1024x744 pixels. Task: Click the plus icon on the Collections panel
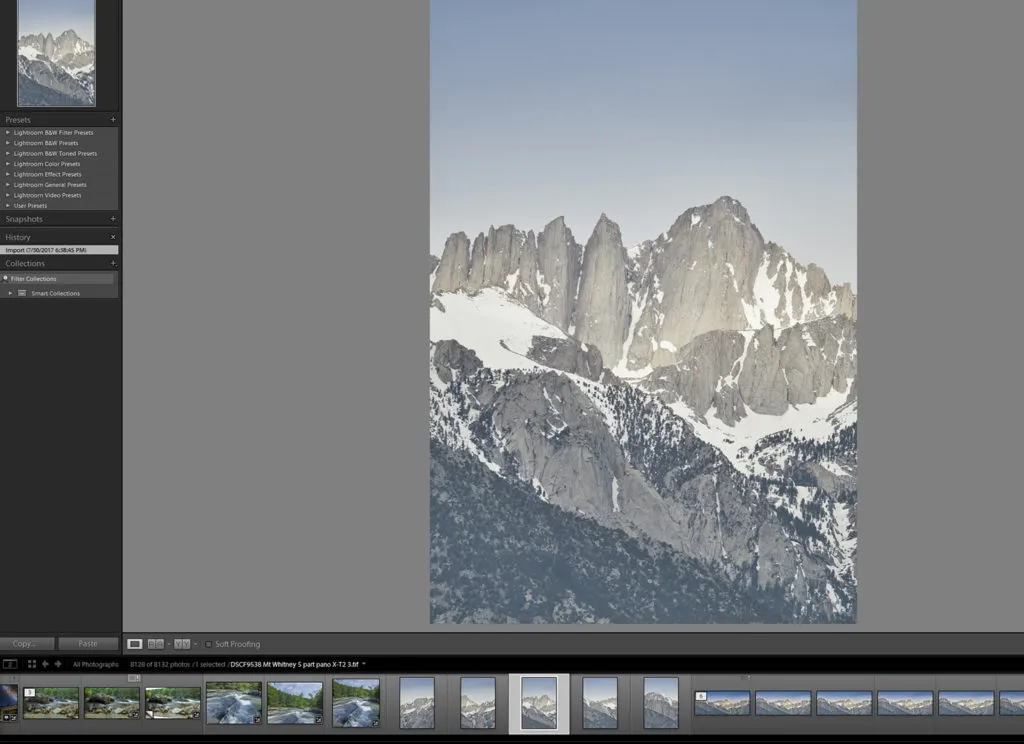(x=112, y=262)
